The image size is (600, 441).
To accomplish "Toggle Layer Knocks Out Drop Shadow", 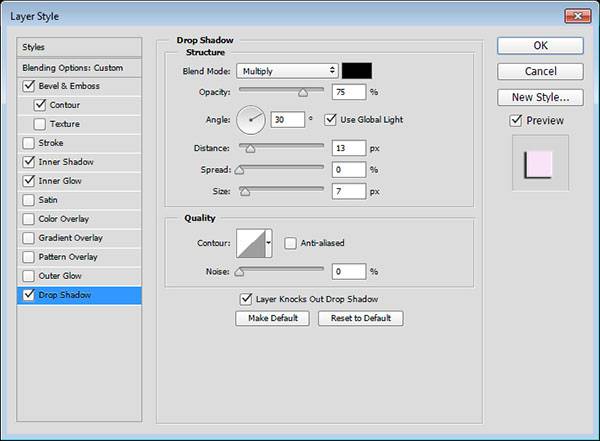I will 246,299.
